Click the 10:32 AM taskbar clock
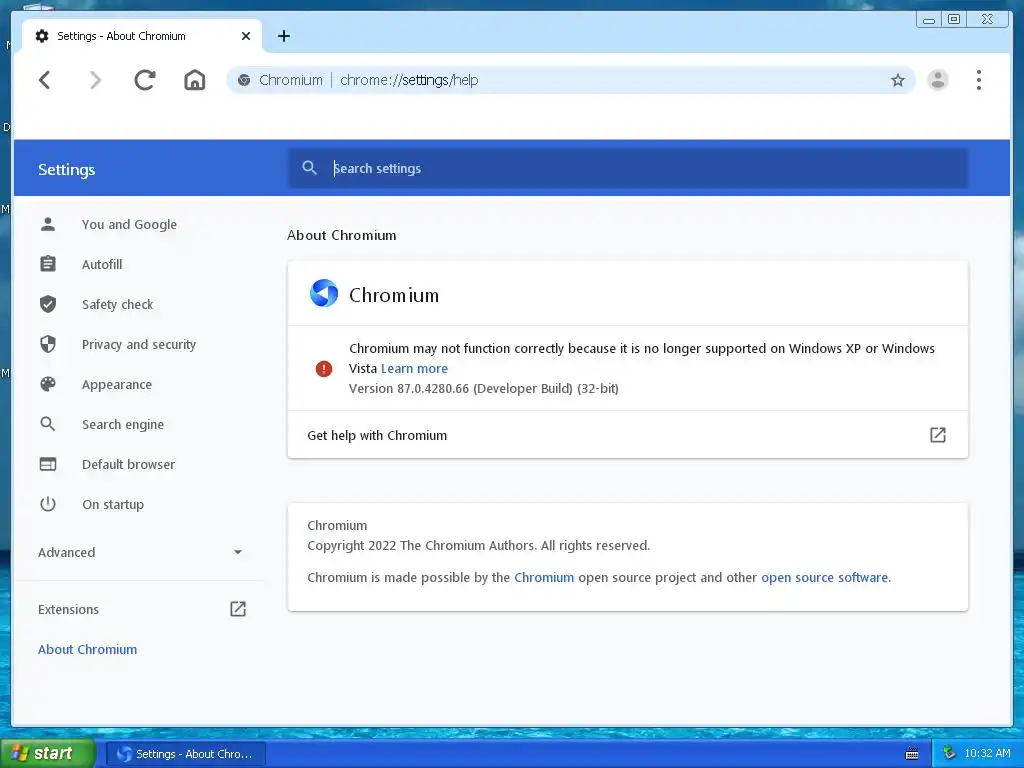The height and width of the screenshot is (768, 1024). [987, 753]
